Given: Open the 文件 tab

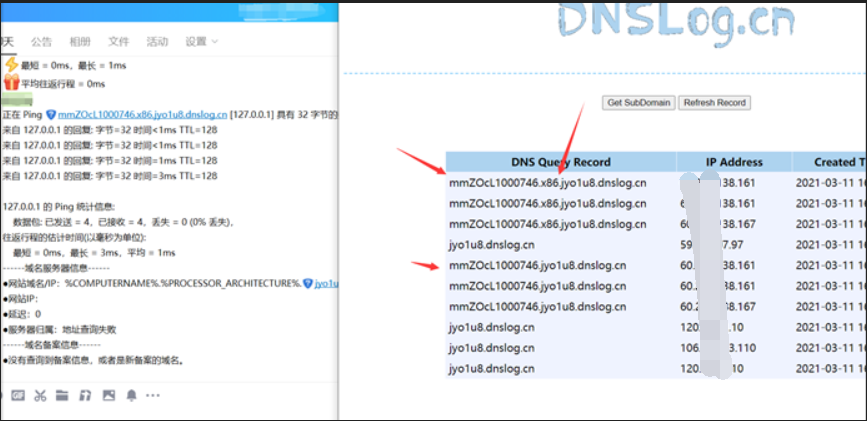Looking at the screenshot, I should (x=119, y=42).
